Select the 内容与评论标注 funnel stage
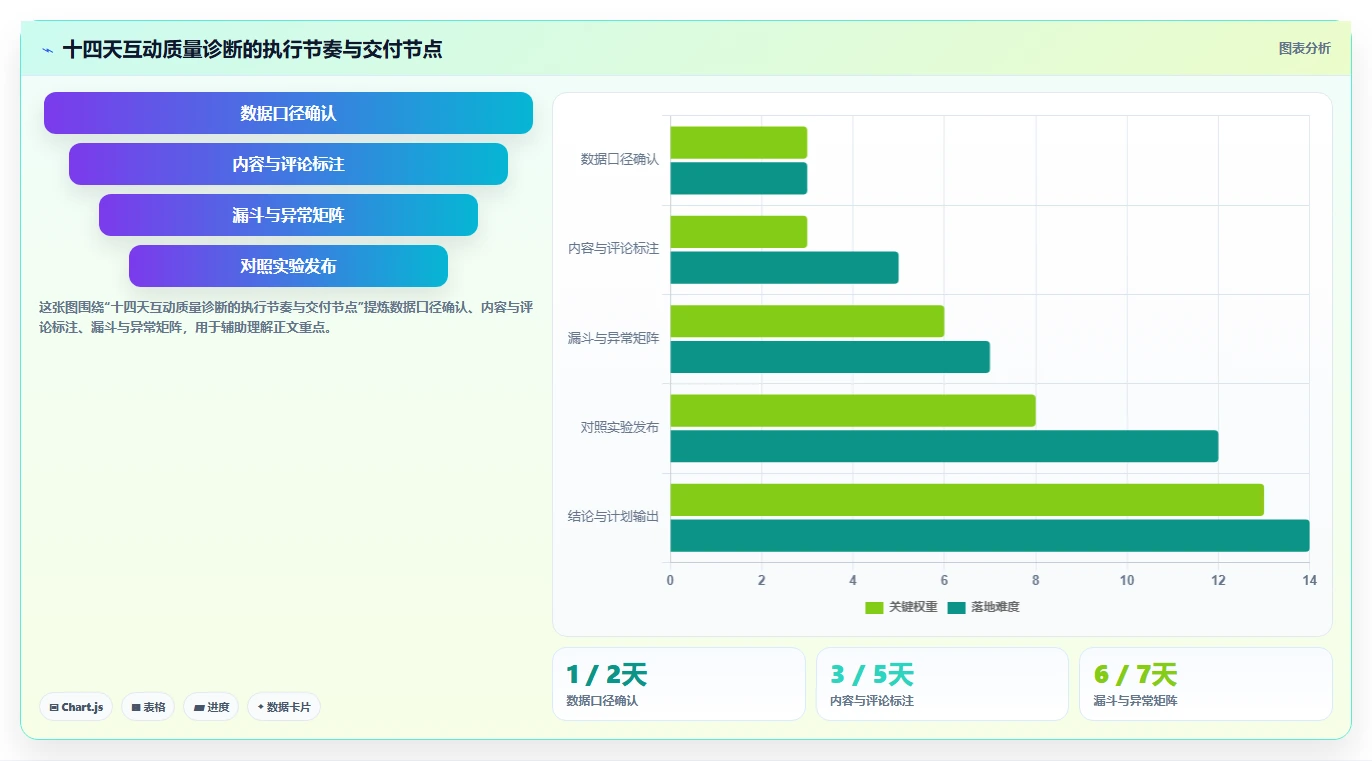This screenshot has height=761, width=1372. (x=288, y=164)
